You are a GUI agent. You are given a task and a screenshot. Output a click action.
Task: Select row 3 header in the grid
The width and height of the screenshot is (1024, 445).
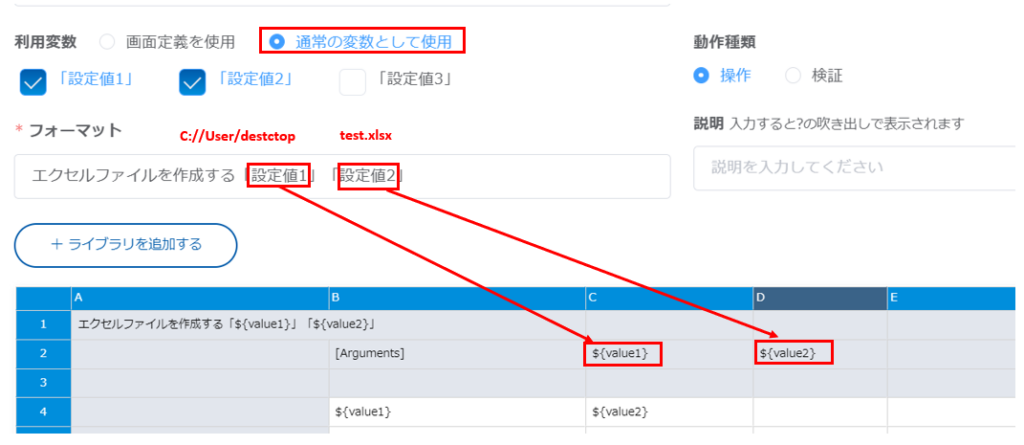43,382
